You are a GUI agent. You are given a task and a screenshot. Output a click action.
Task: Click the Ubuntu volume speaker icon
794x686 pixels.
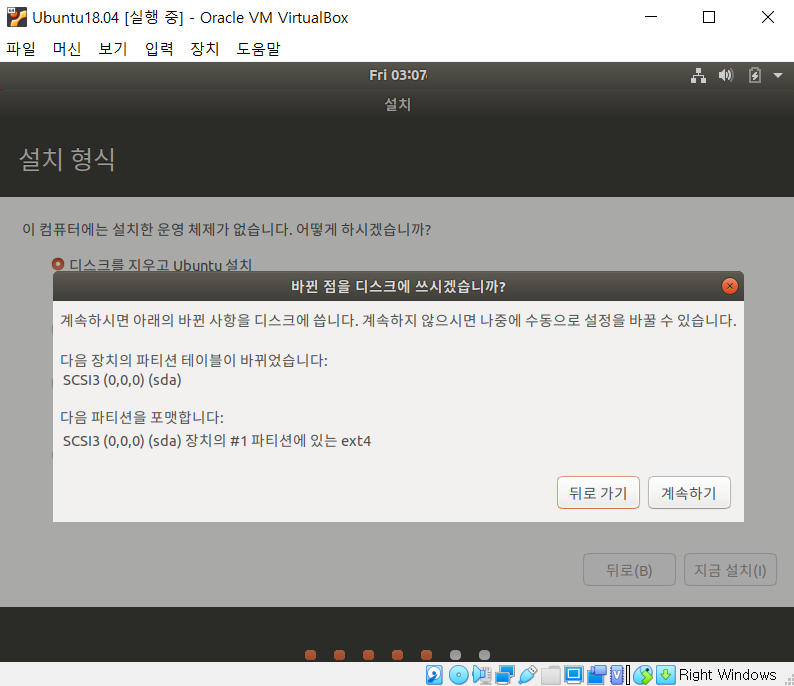[x=726, y=75]
